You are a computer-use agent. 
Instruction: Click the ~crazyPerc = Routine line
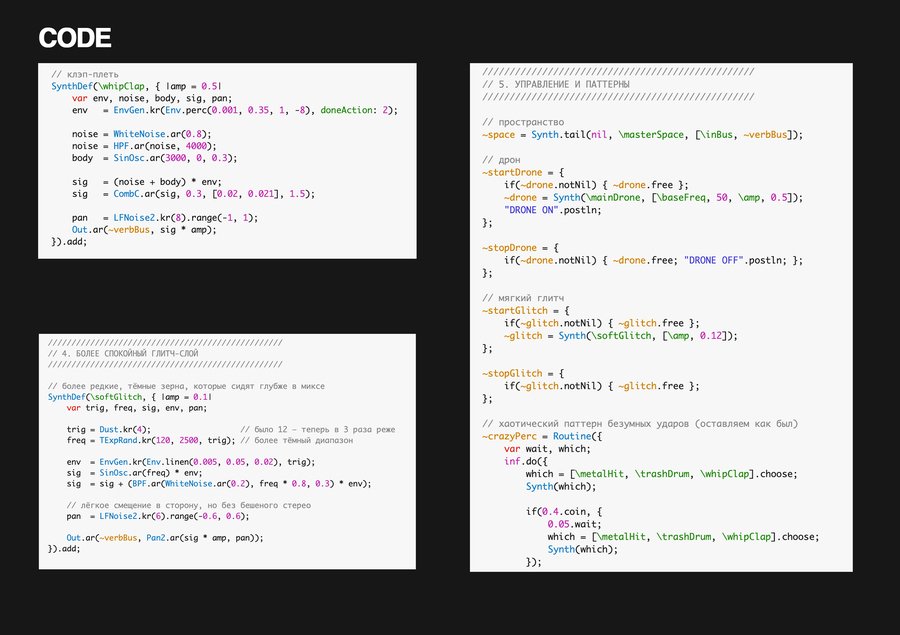(540, 437)
